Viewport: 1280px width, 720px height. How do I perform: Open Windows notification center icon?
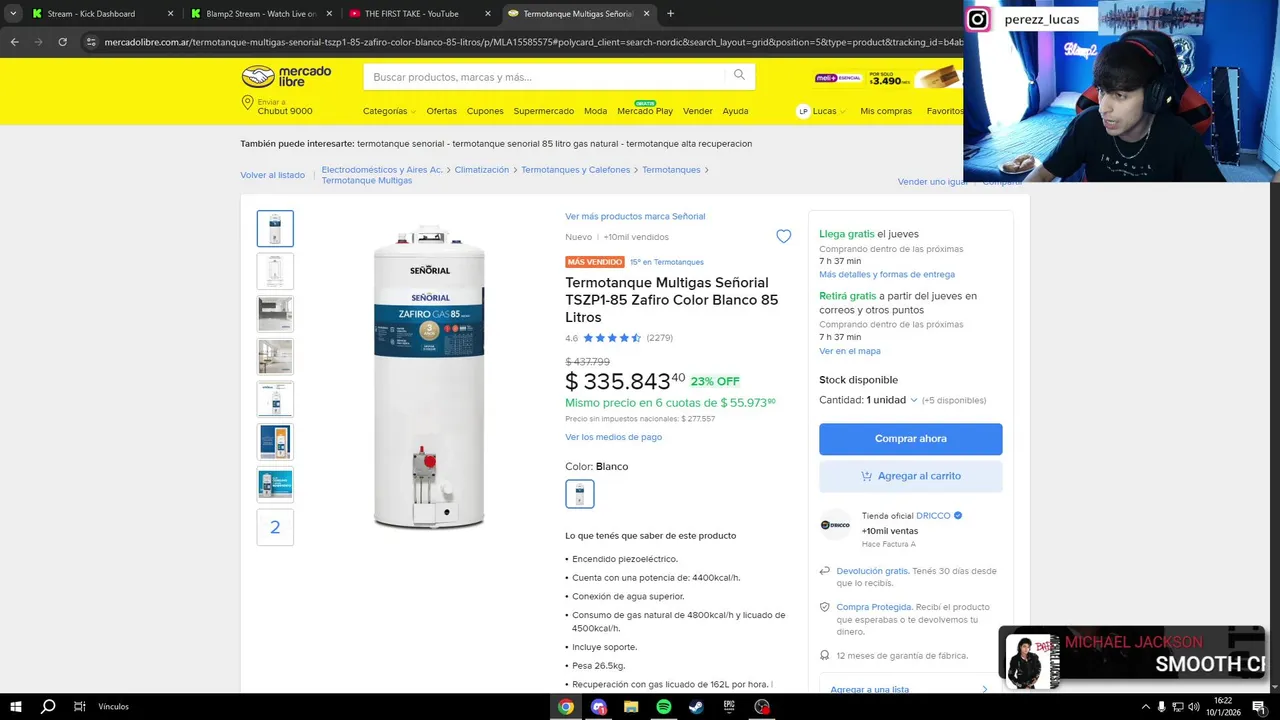click(1259, 706)
